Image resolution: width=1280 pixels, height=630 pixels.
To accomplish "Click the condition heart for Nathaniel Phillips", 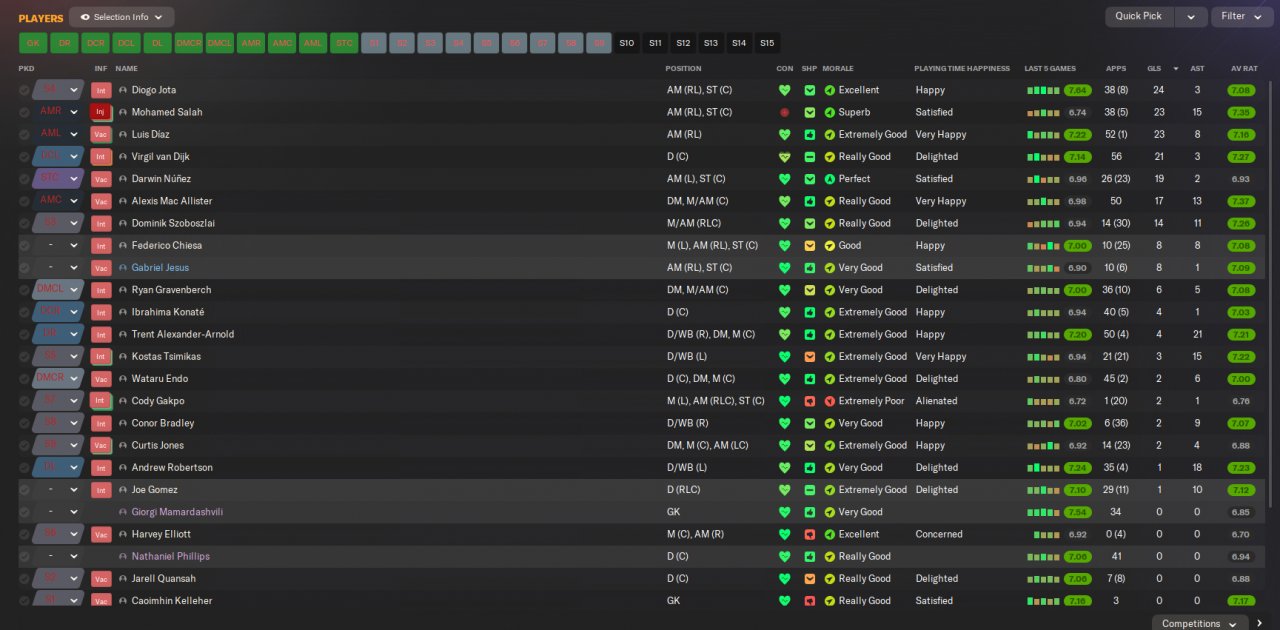I will click(x=784, y=556).
